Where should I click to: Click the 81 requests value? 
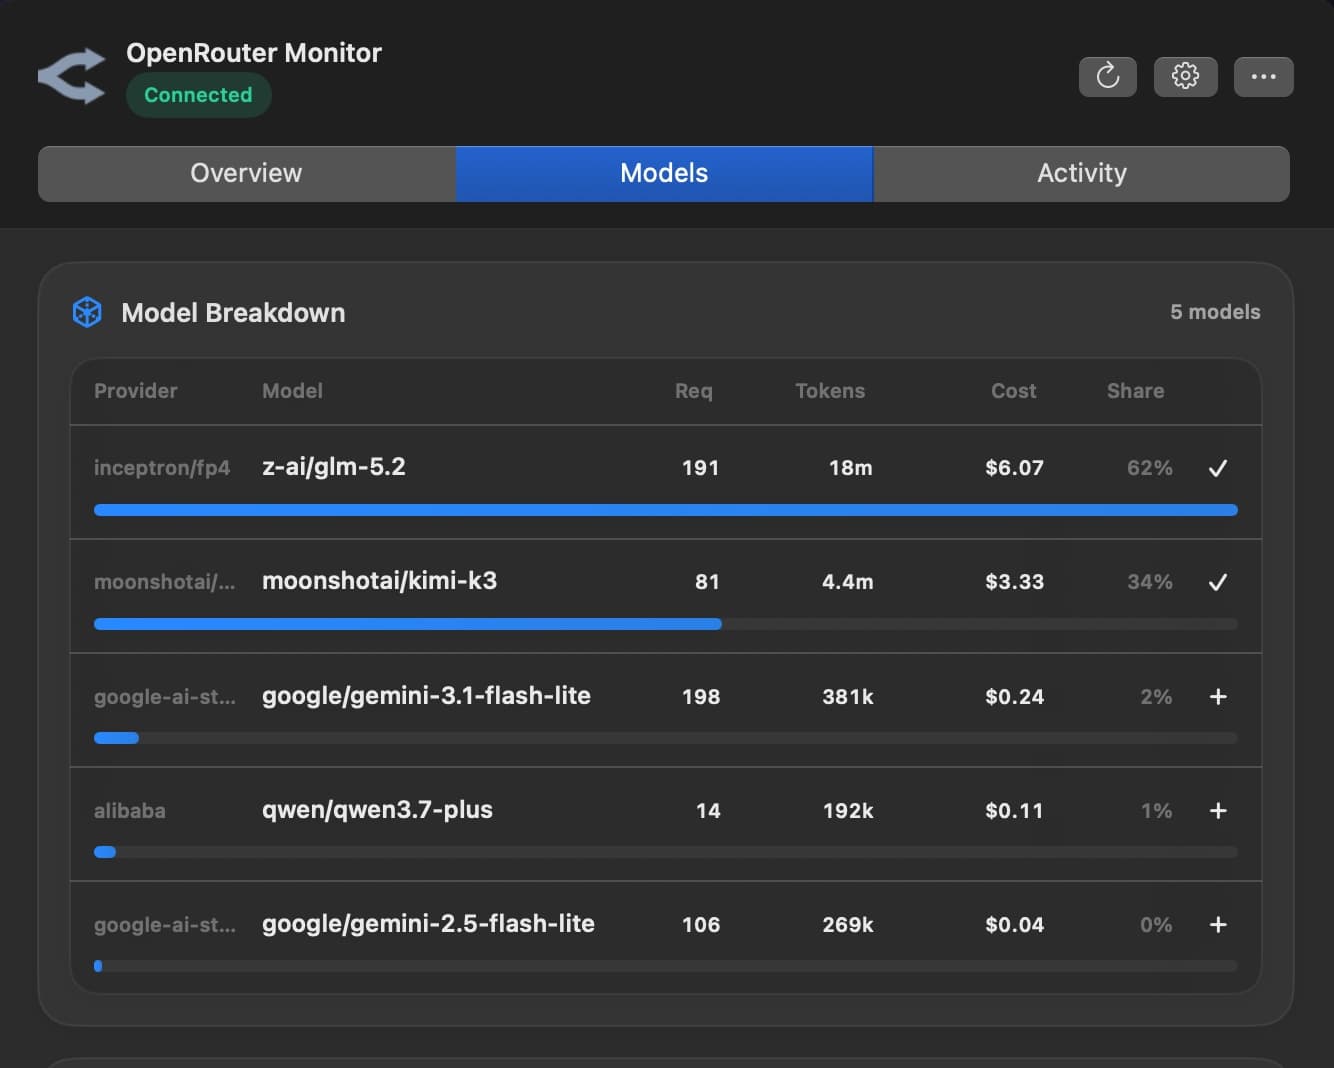(707, 582)
